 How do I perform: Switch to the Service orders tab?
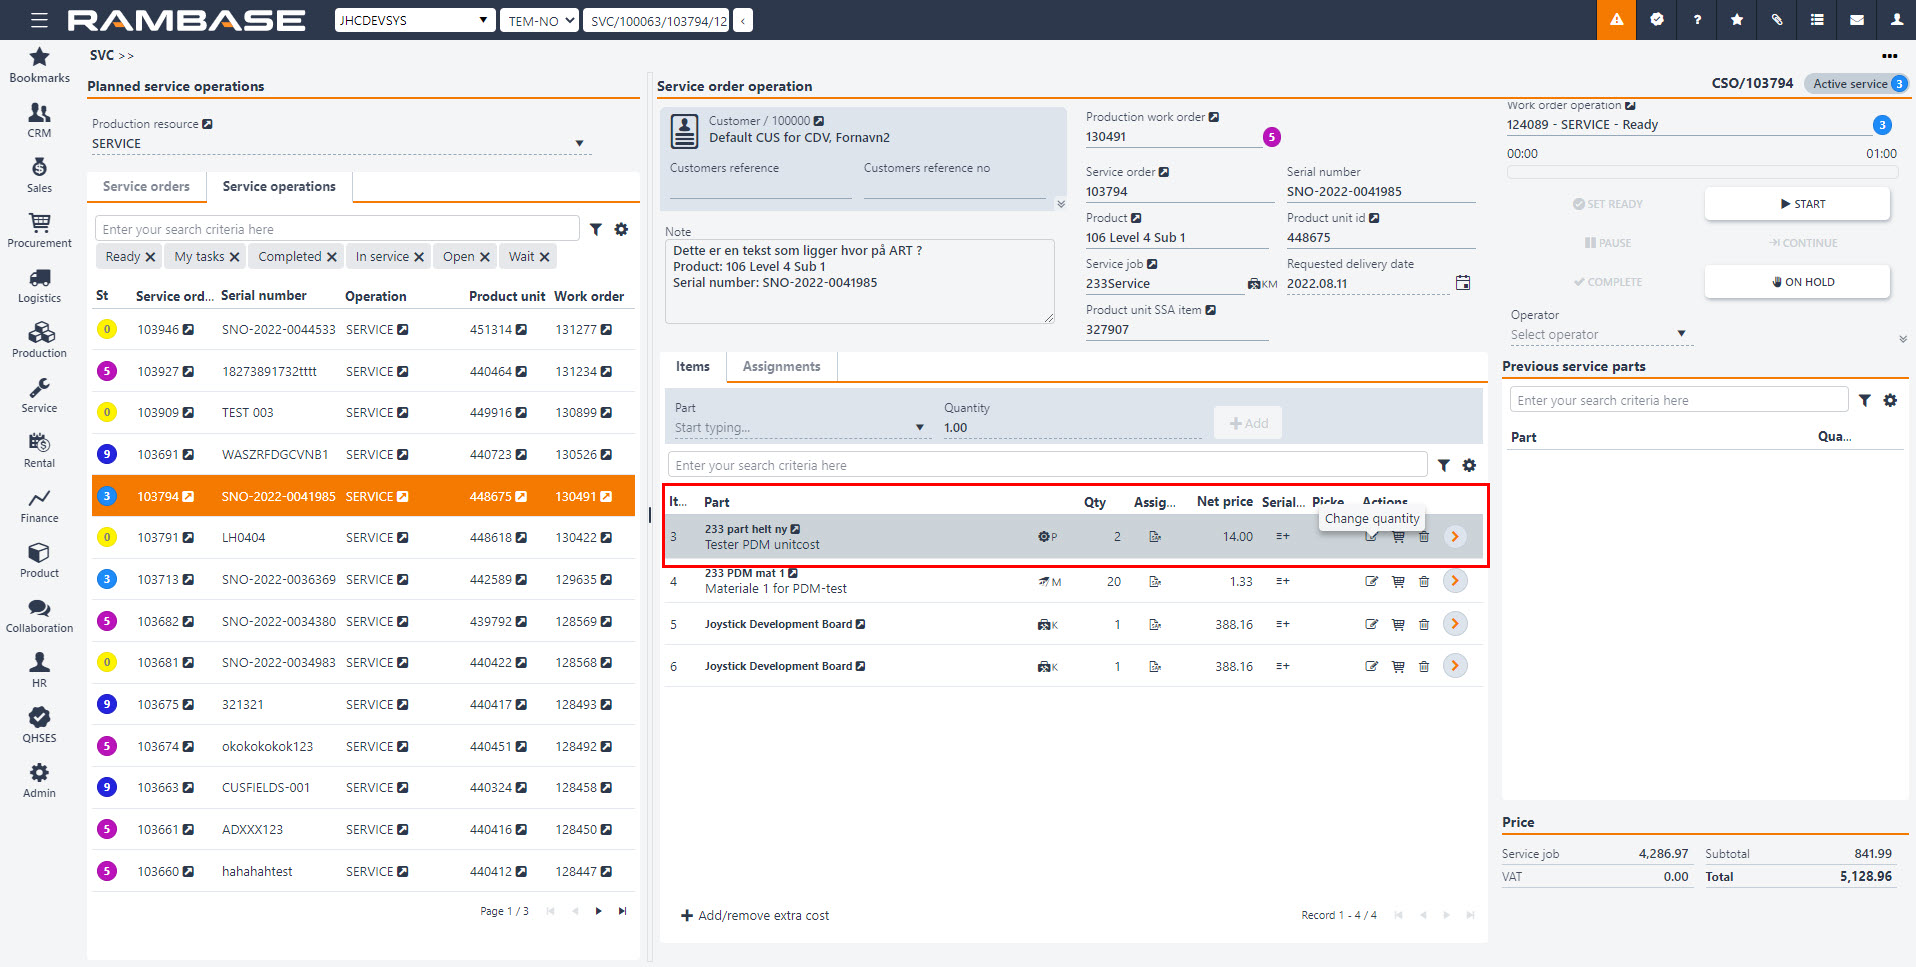click(146, 187)
